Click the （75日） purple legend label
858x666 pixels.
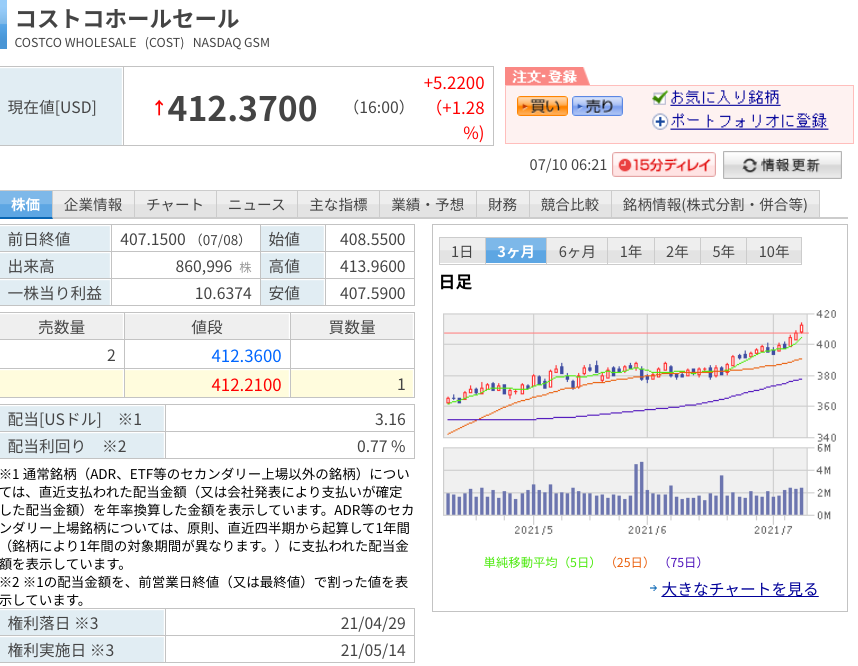[x=683, y=563]
